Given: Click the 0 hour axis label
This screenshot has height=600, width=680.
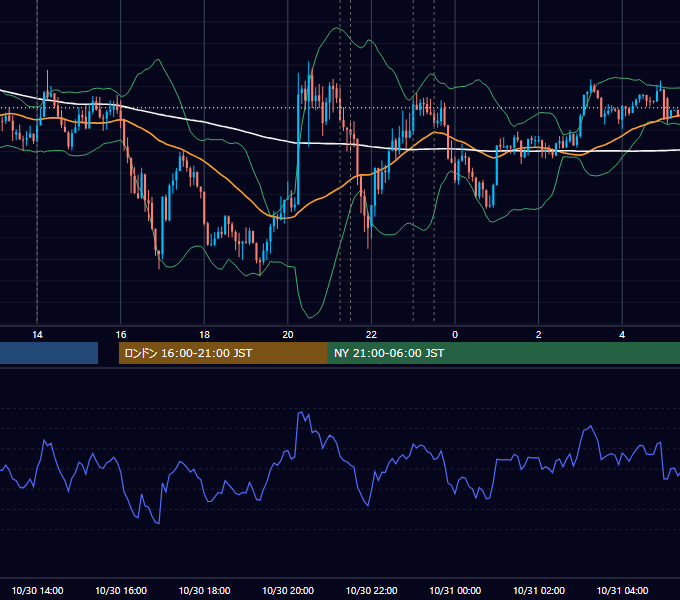Looking at the screenshot, I should coord(455,335).
